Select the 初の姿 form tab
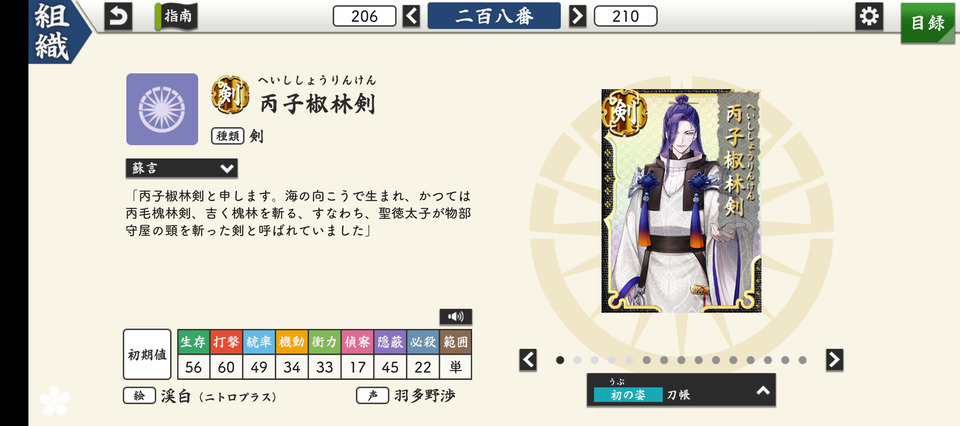Viewport: 960px width, 426px height. [628, 395]
